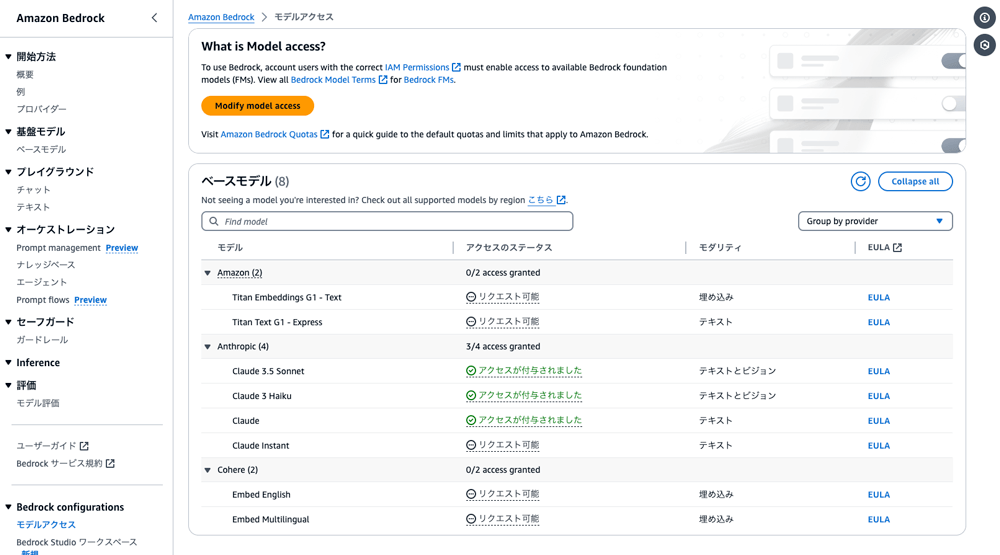Image resolution: width=1000 pixels, height=555 pixels.
Task: Click the external link icon after こちら
Action: [x=561, y=200]
